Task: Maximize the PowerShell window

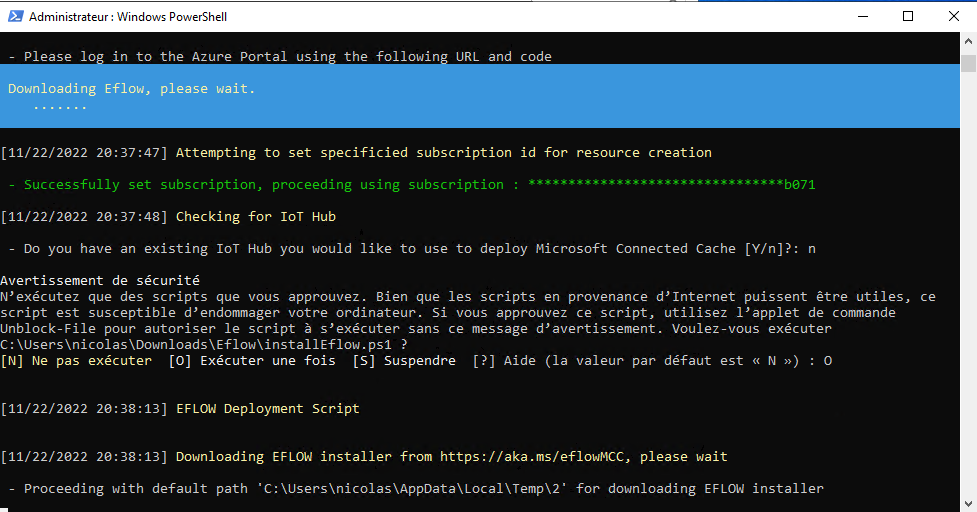Action: click(x=908, y=17)
